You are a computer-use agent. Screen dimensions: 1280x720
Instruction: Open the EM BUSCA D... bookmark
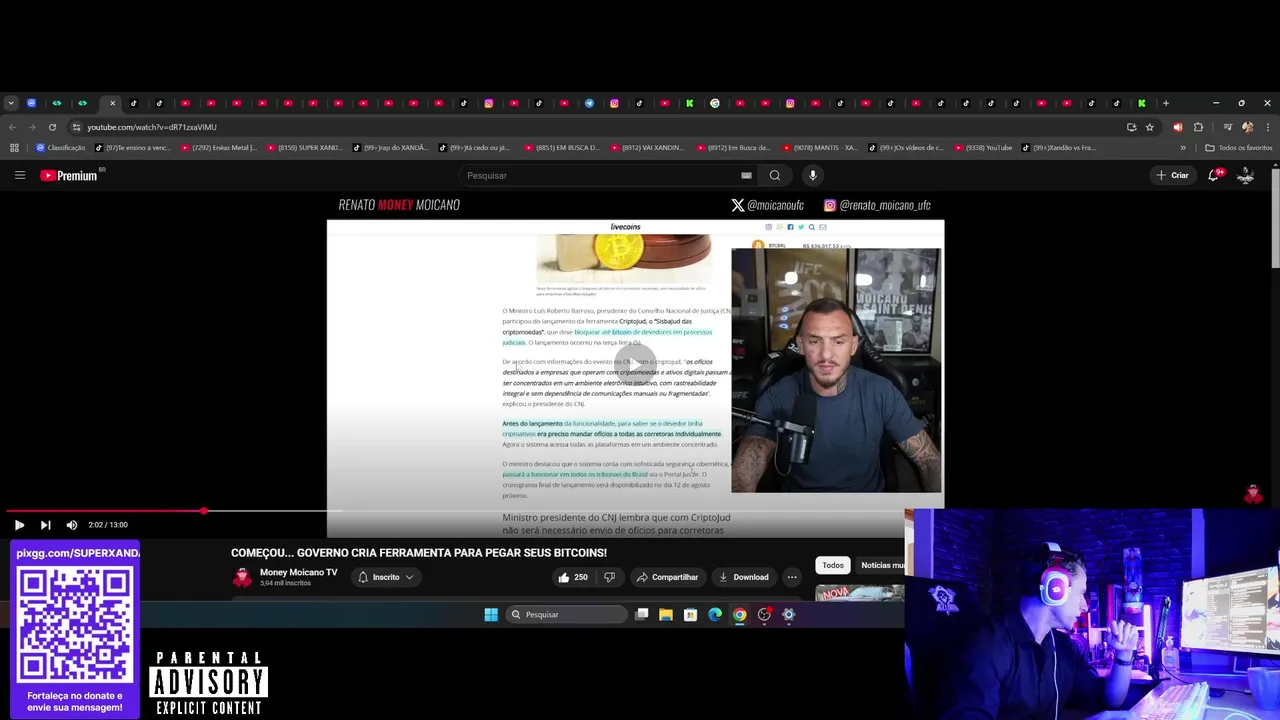pos(562,148)
